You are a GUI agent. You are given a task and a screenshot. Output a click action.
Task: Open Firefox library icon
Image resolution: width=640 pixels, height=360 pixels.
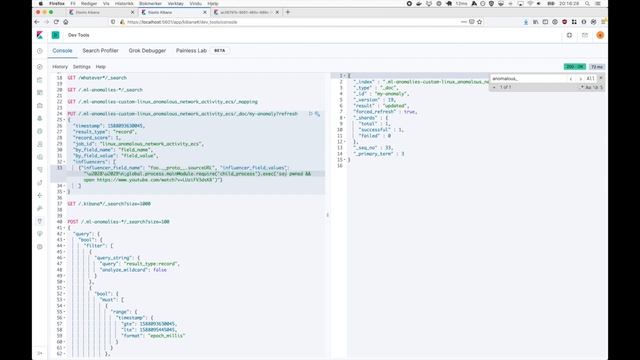[536, 22]
